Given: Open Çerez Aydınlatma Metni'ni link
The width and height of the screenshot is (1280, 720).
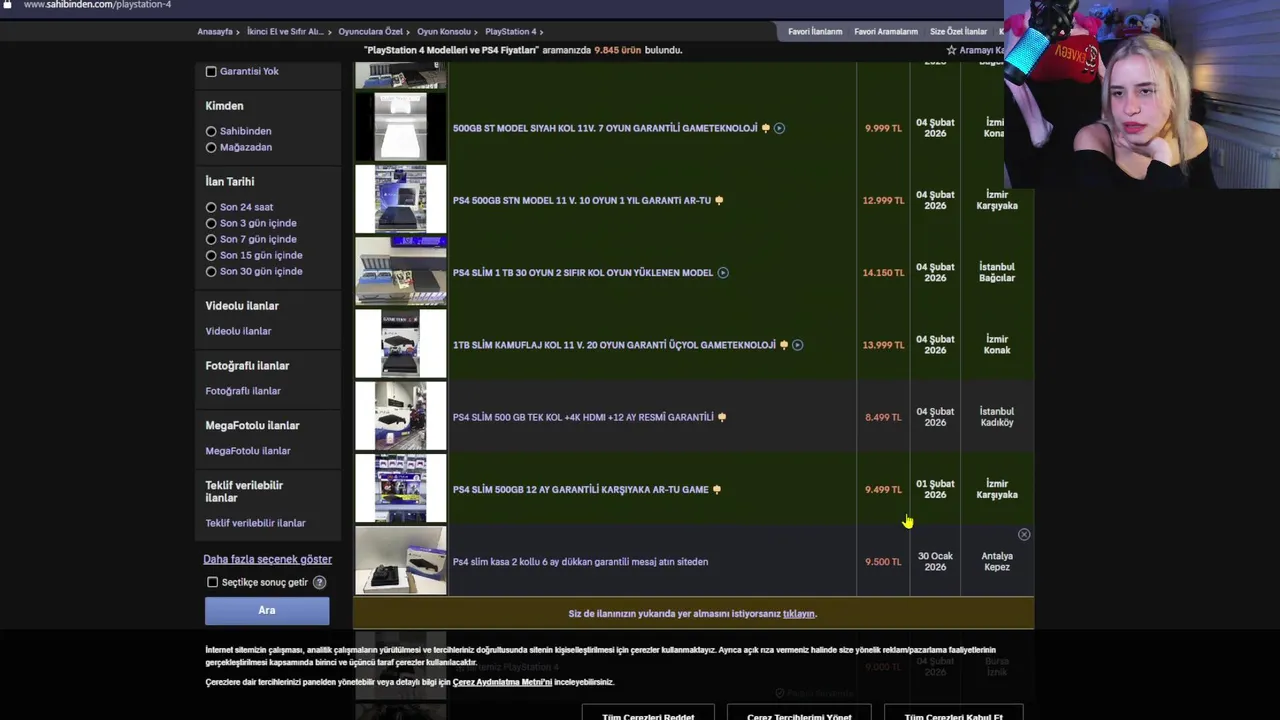Looking at the screenshot, I should [502, 682].
